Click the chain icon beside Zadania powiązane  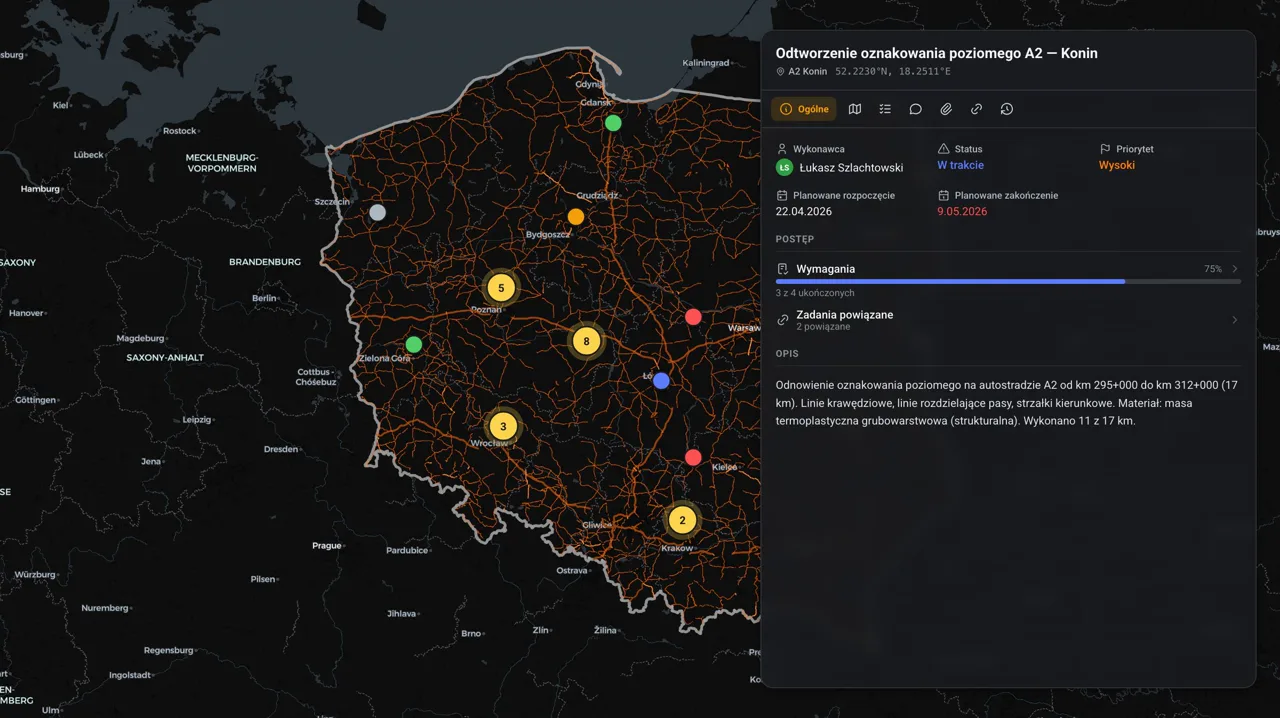tap(783, 320)
